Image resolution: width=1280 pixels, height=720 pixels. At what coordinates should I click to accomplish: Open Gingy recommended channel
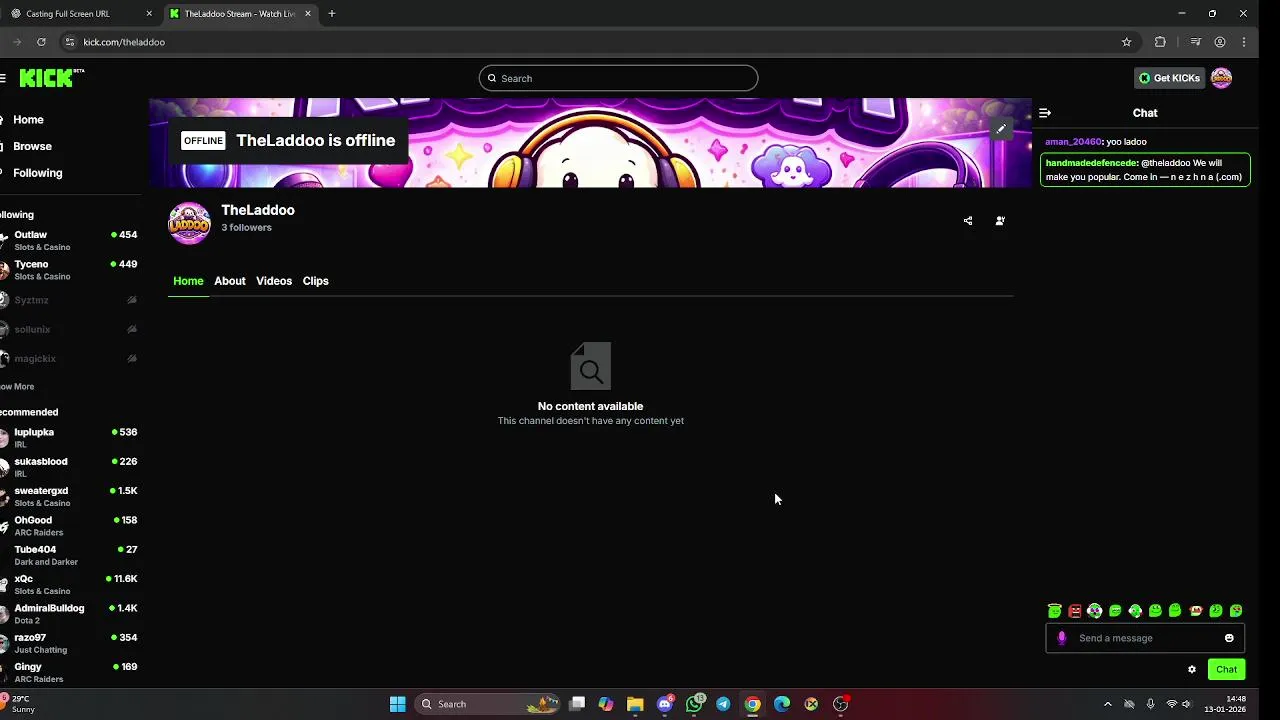tap(69, 672)
